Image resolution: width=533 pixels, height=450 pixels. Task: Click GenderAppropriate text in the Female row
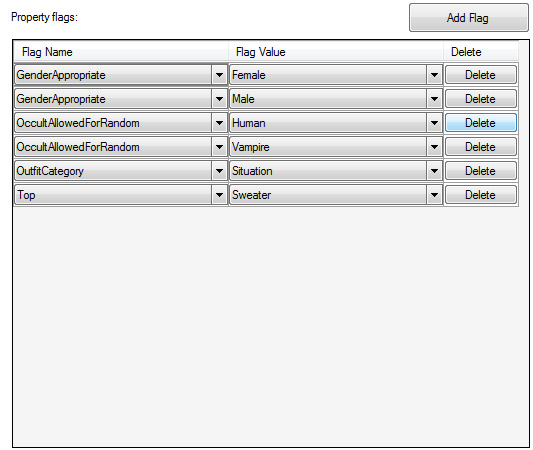coord(61,75)
